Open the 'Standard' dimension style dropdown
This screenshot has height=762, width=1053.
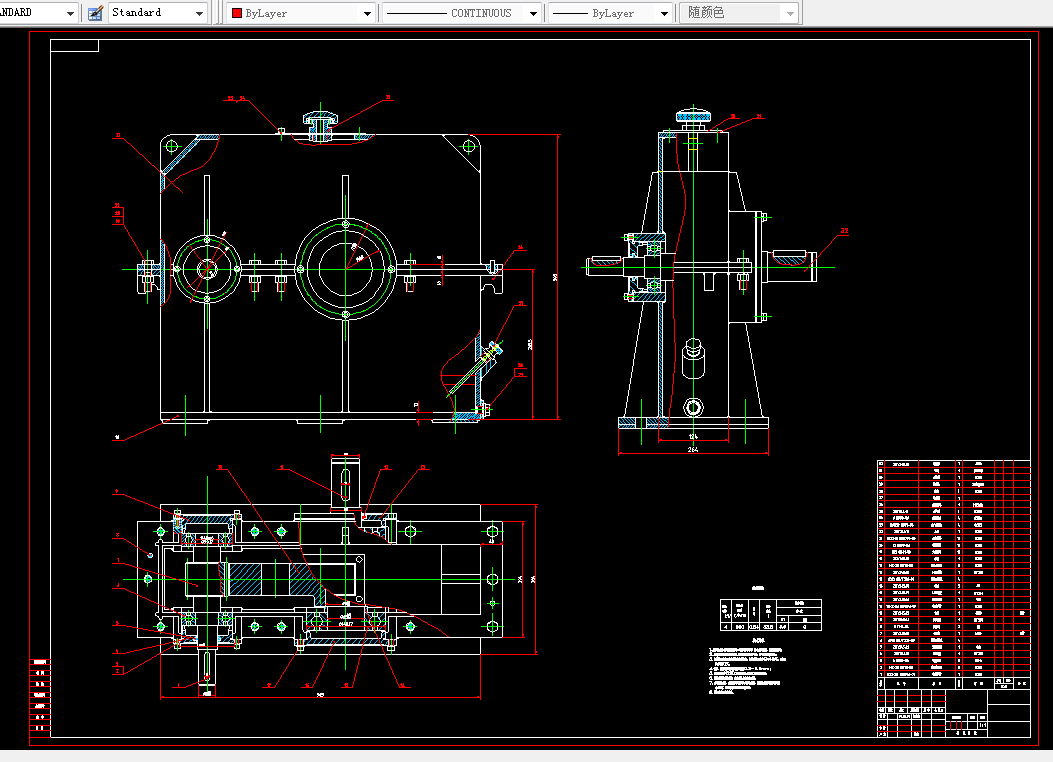(x=158, y=13)
